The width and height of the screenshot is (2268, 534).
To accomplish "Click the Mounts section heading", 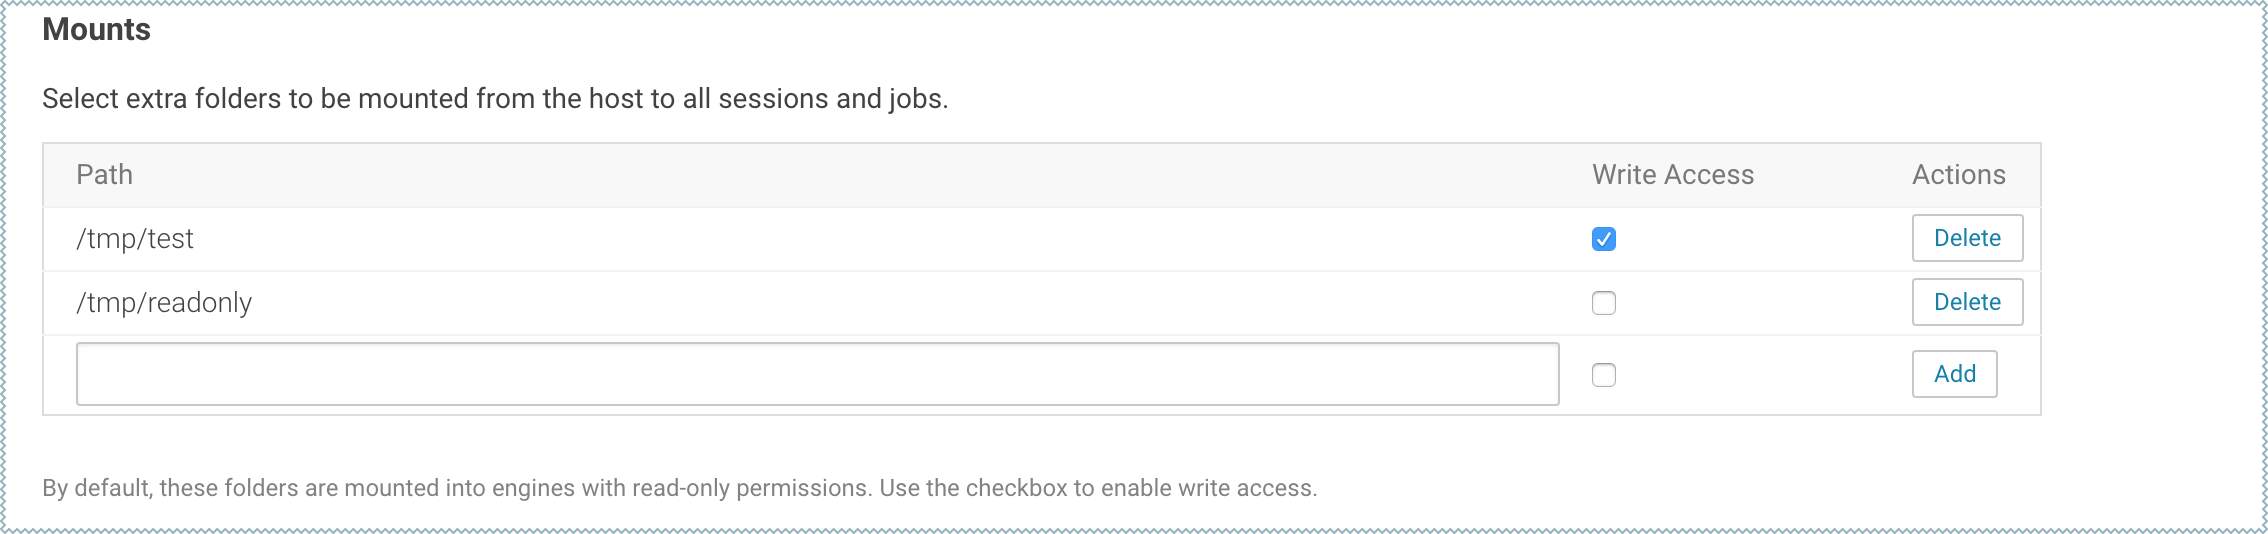I will tap(96, 30).
